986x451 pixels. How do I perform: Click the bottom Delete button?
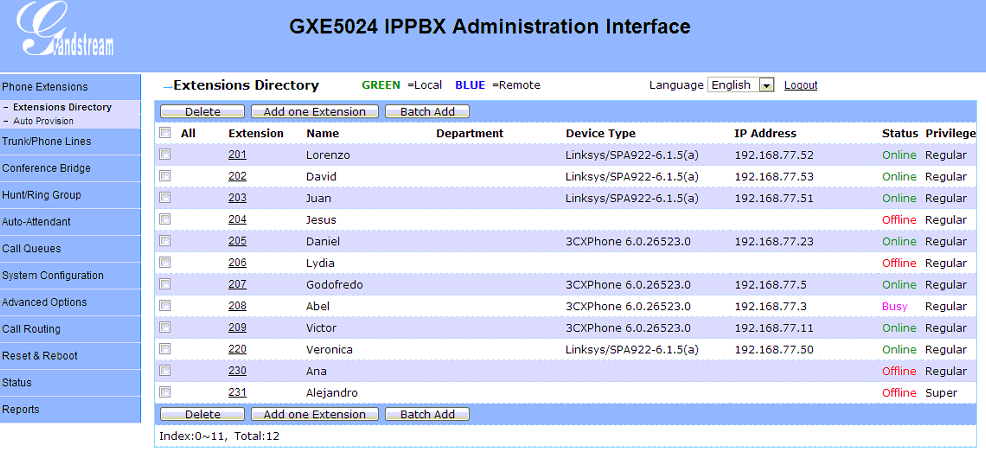pyautogui.click(x=202, y=414)
